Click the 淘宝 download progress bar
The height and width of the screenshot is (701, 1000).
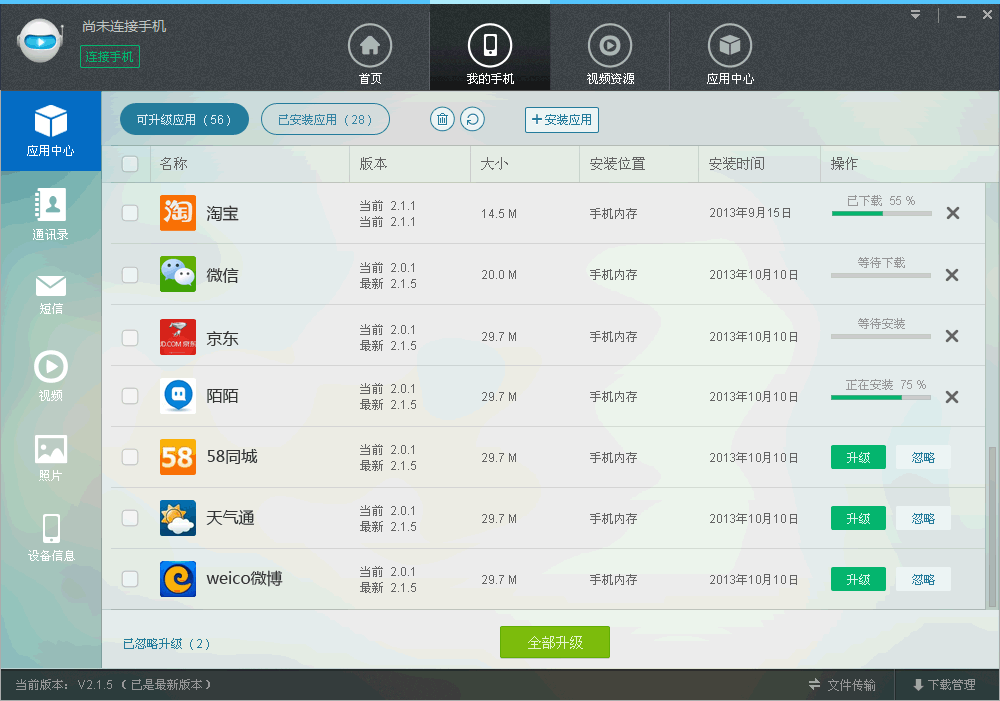point(881,213)
